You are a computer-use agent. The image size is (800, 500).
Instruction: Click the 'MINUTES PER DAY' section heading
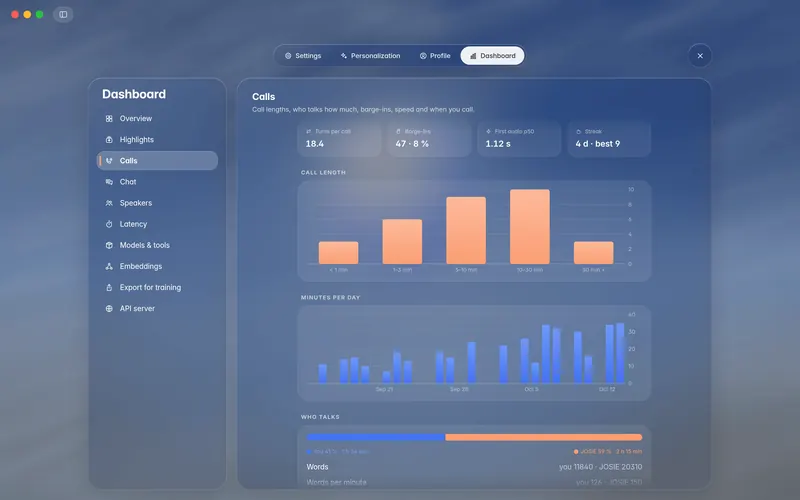331,297
